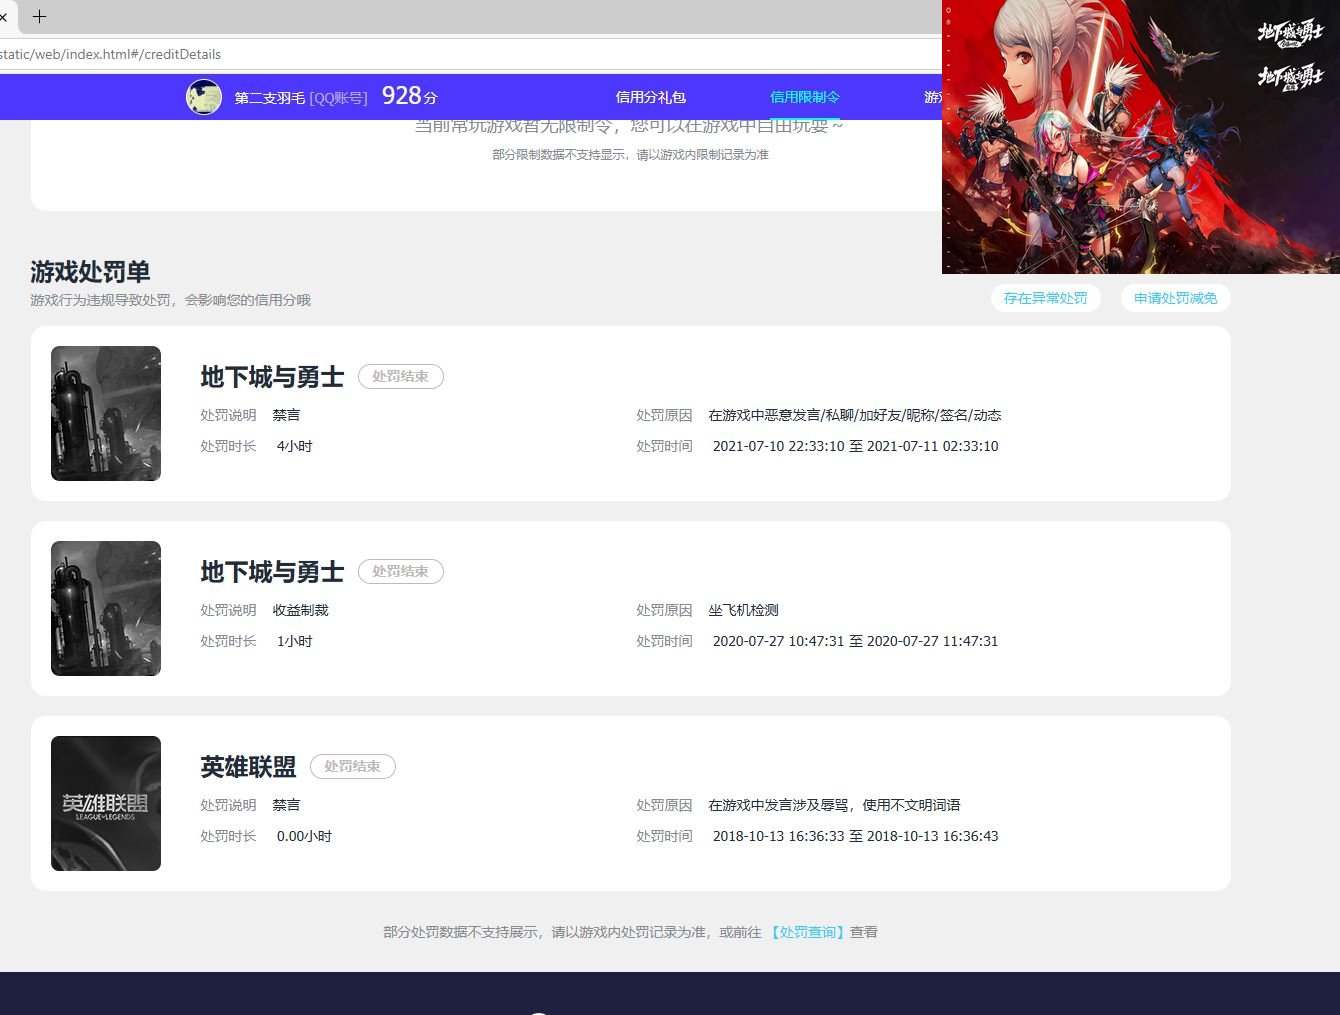Click "禁言" in the 2021 地下城与勇士 card

286,415
